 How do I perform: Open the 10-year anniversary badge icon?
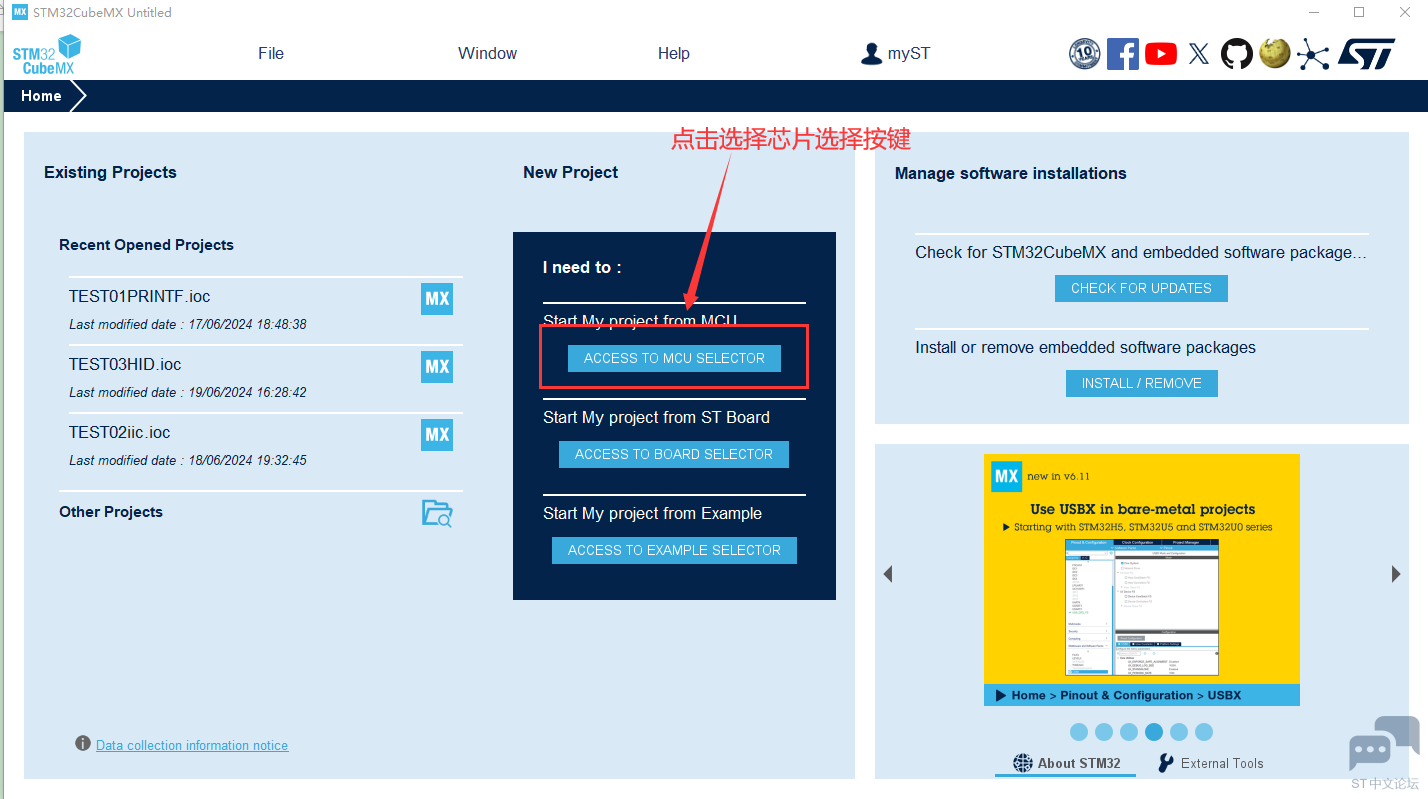coord(1085,54)
